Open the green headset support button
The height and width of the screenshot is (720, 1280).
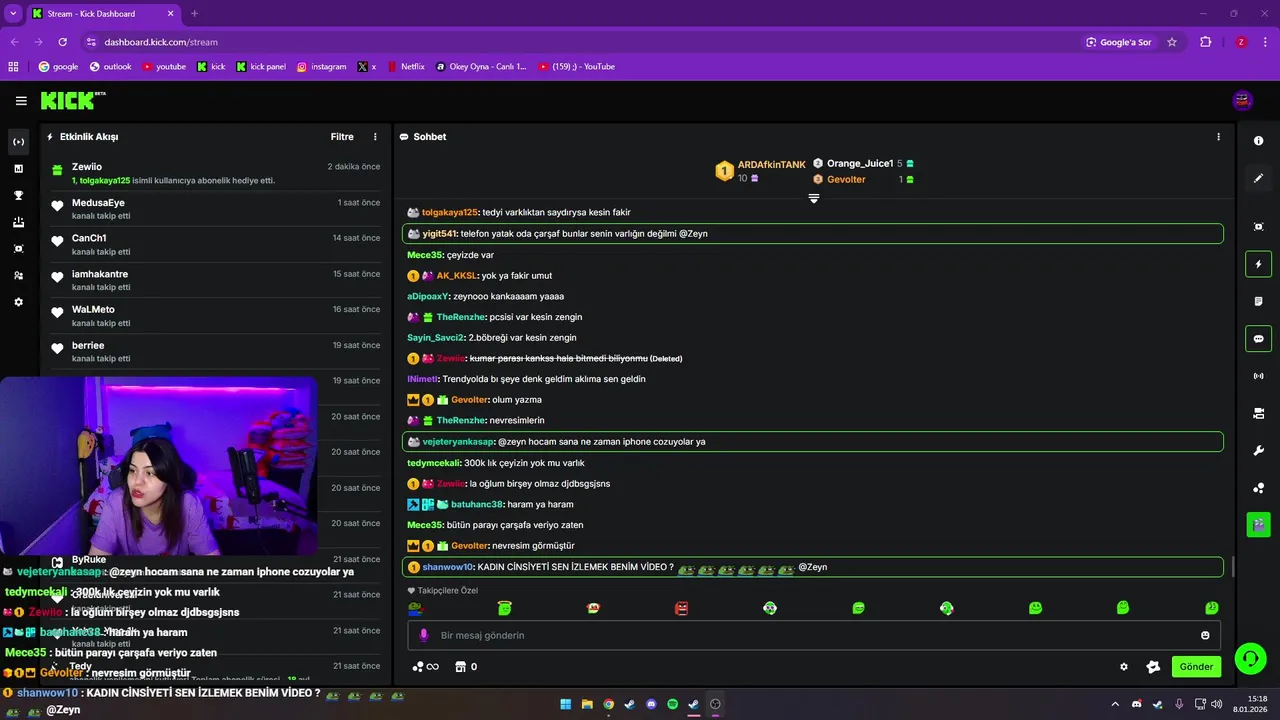1250,659
